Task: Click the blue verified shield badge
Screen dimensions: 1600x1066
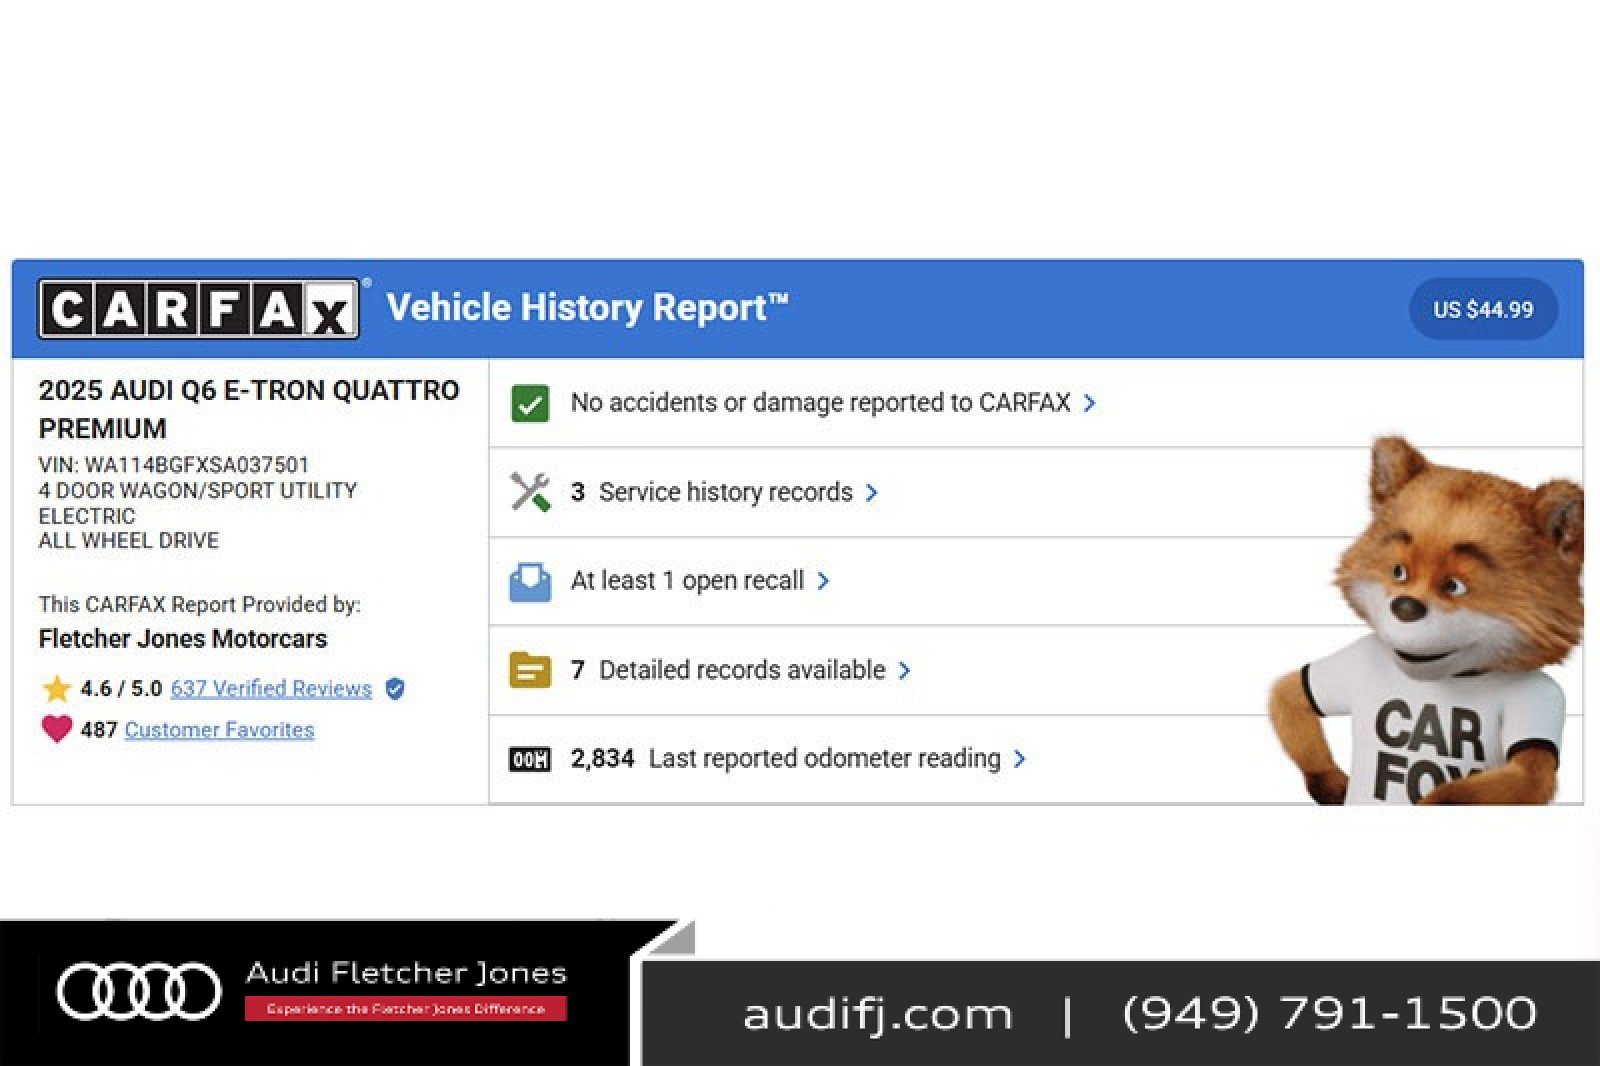Action: click(x=395, y=689)
